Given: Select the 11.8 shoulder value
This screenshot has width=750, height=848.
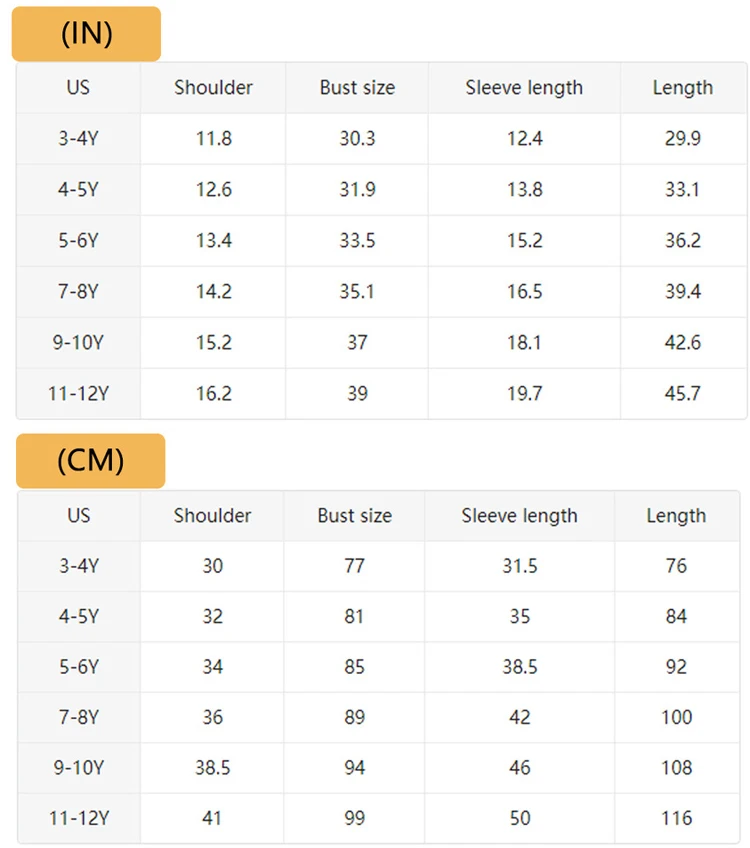Looking at the screenshot, I should (213, 139).
